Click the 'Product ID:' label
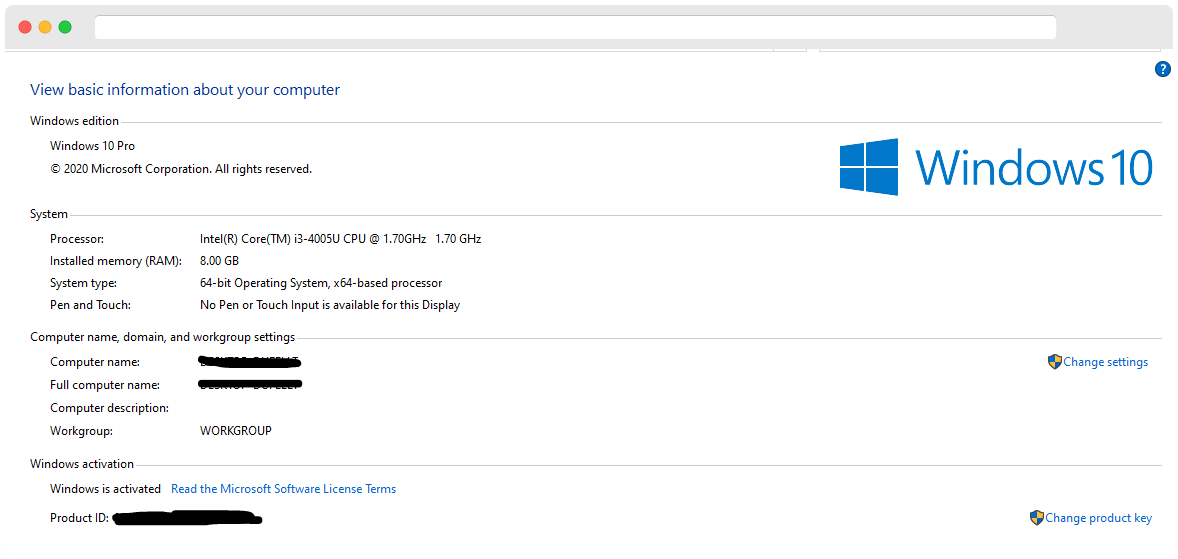 click(x=80, y=518)
